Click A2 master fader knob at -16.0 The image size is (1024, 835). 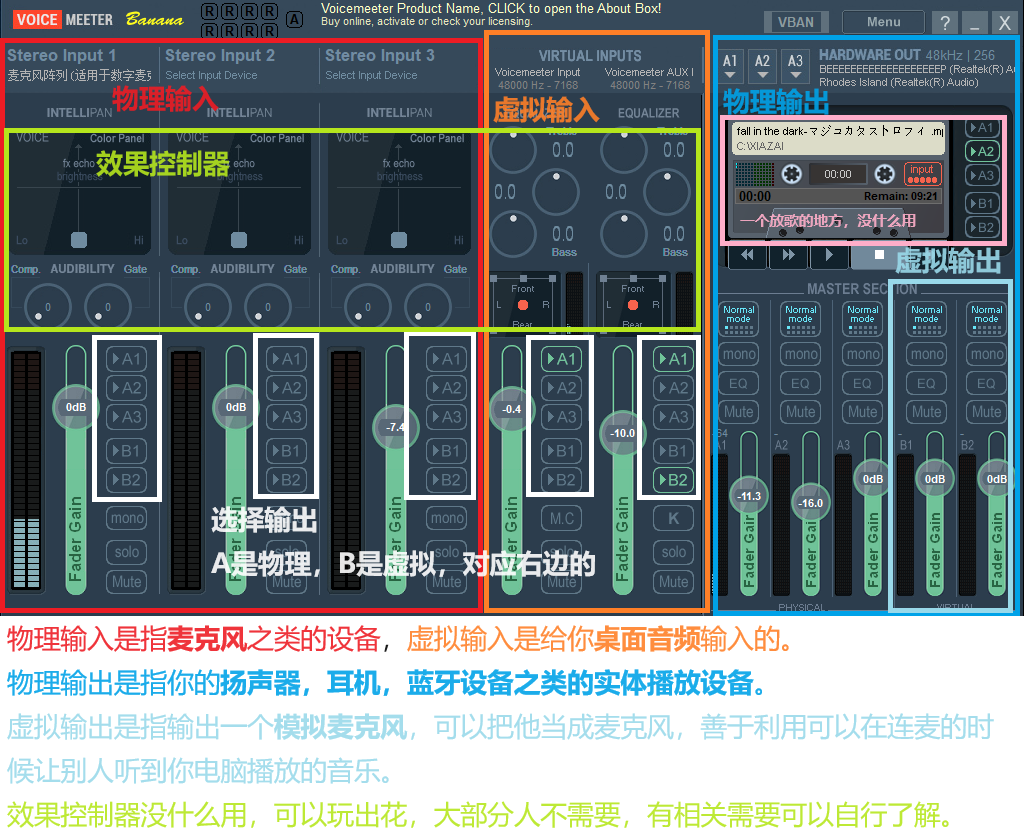(810, 503)
